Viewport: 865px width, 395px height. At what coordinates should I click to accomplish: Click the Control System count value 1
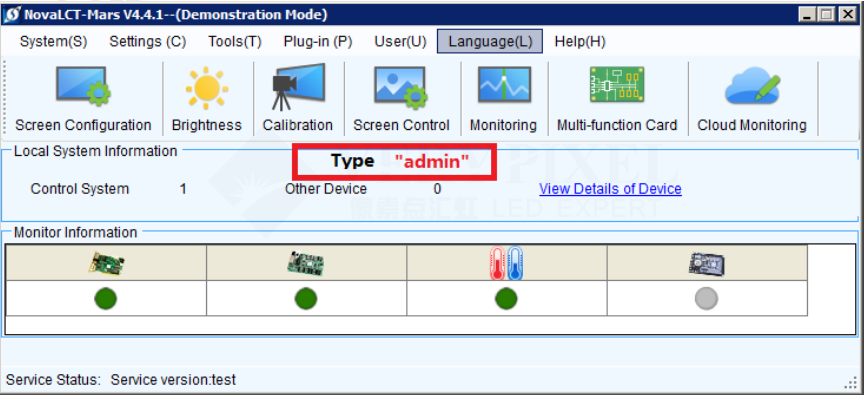(183, 189)
